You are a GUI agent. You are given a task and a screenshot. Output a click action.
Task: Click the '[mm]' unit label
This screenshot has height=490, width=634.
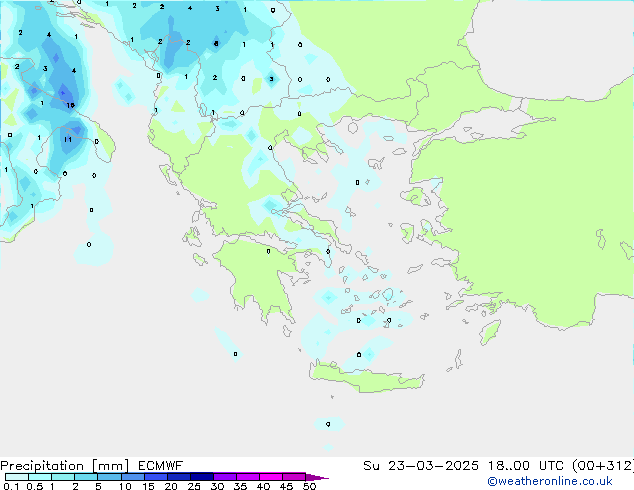[110, 466]
